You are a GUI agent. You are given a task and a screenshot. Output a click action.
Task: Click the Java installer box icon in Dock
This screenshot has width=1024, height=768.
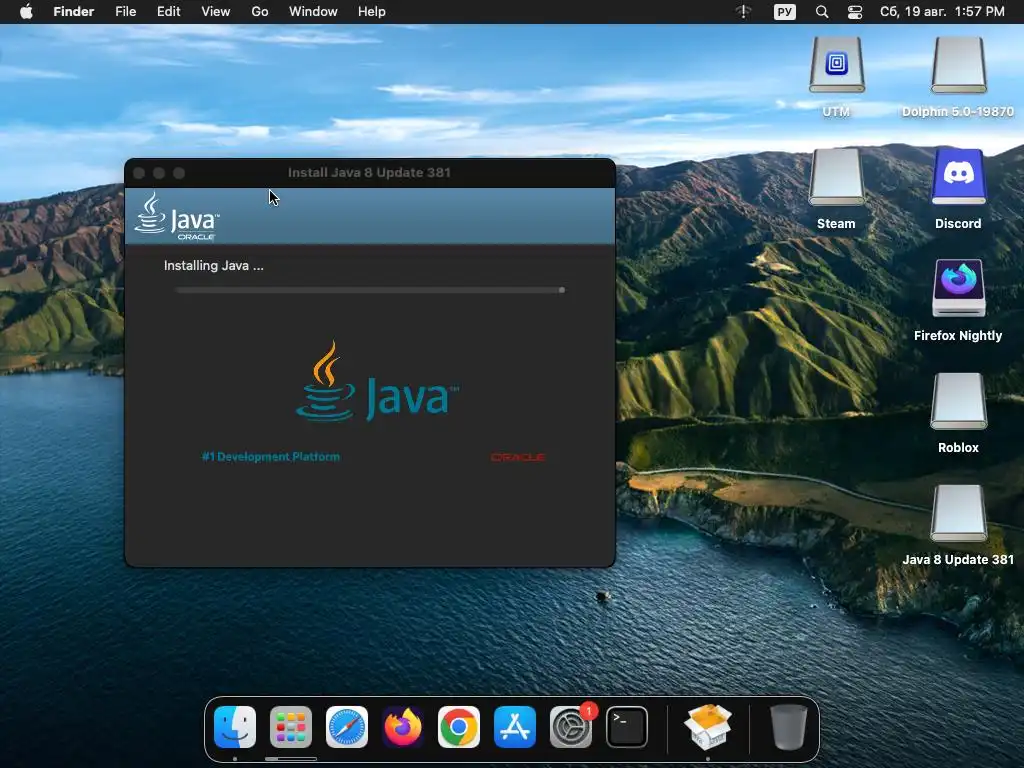pyautogui.click(x=708, y=726)
